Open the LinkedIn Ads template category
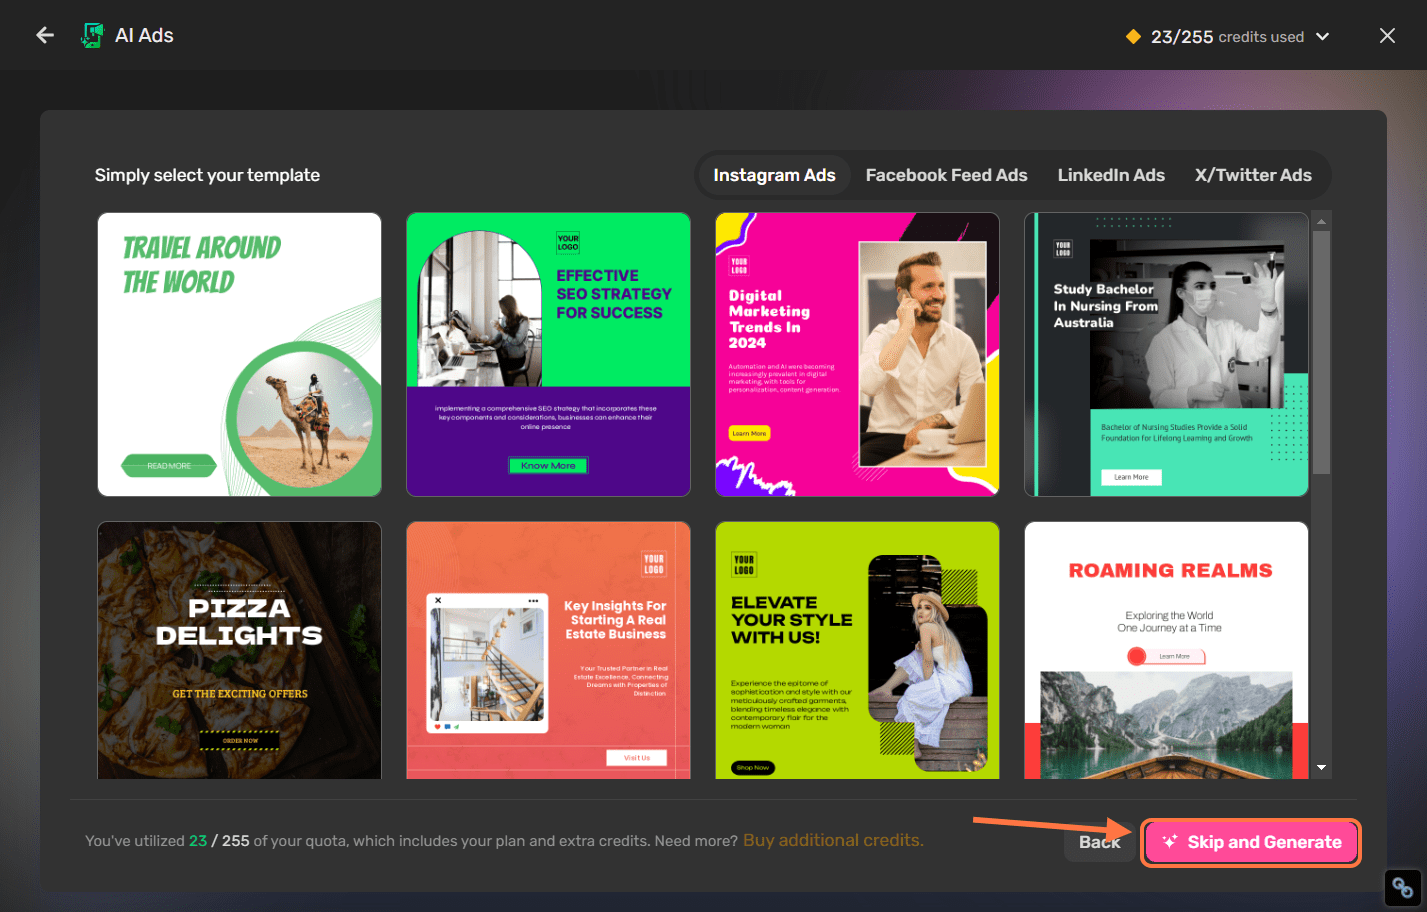 click(1111, 174)
